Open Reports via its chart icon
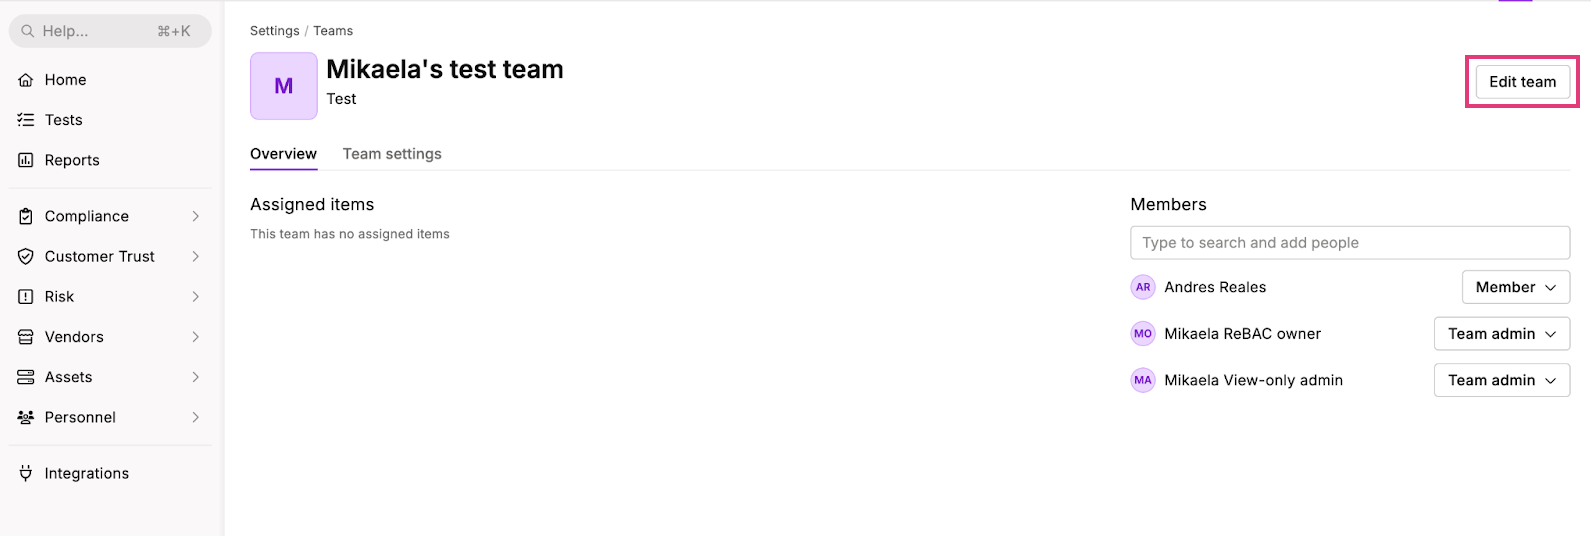Viewport: 1591px width, 536px height. [26, 160]
